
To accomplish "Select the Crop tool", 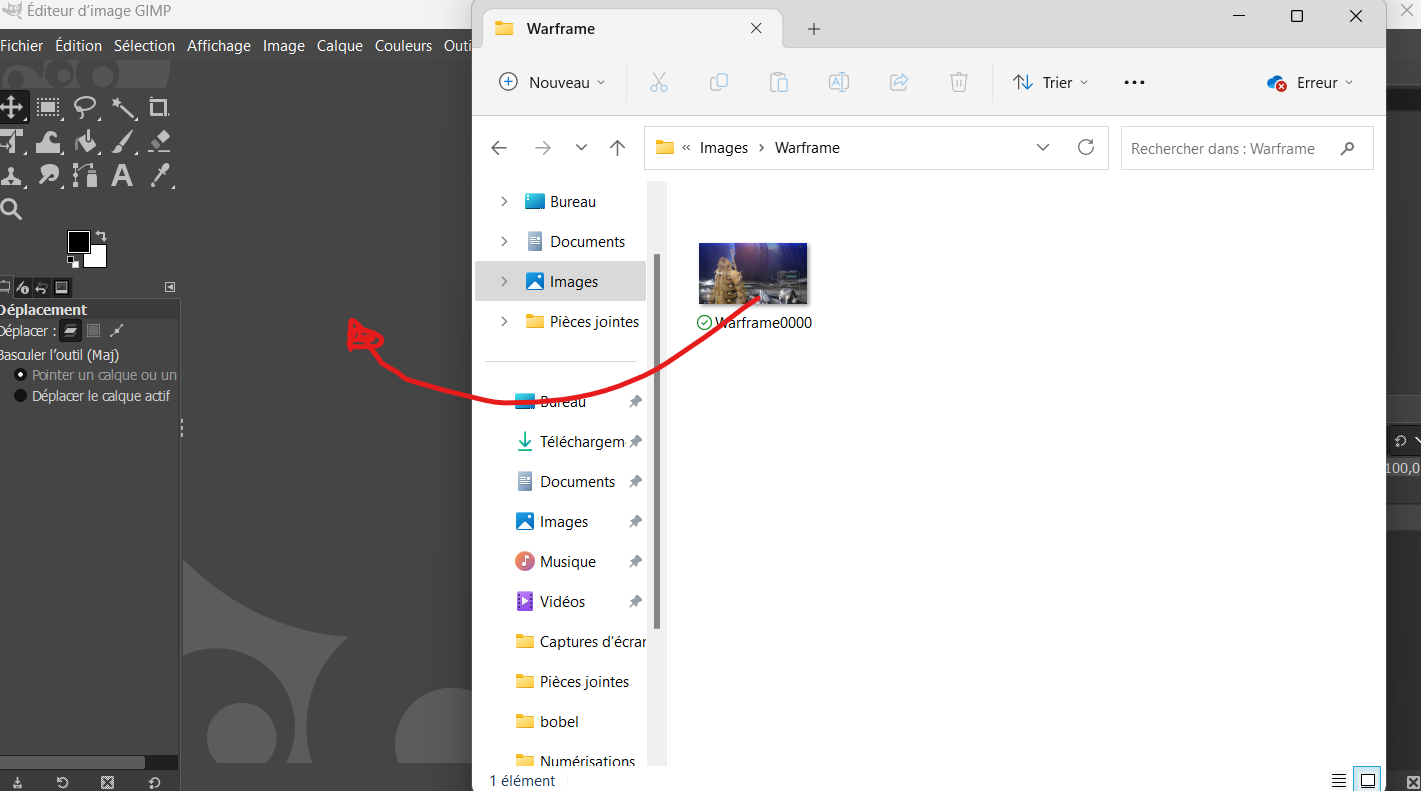I will pyautogui.click(x=159, y=107).
